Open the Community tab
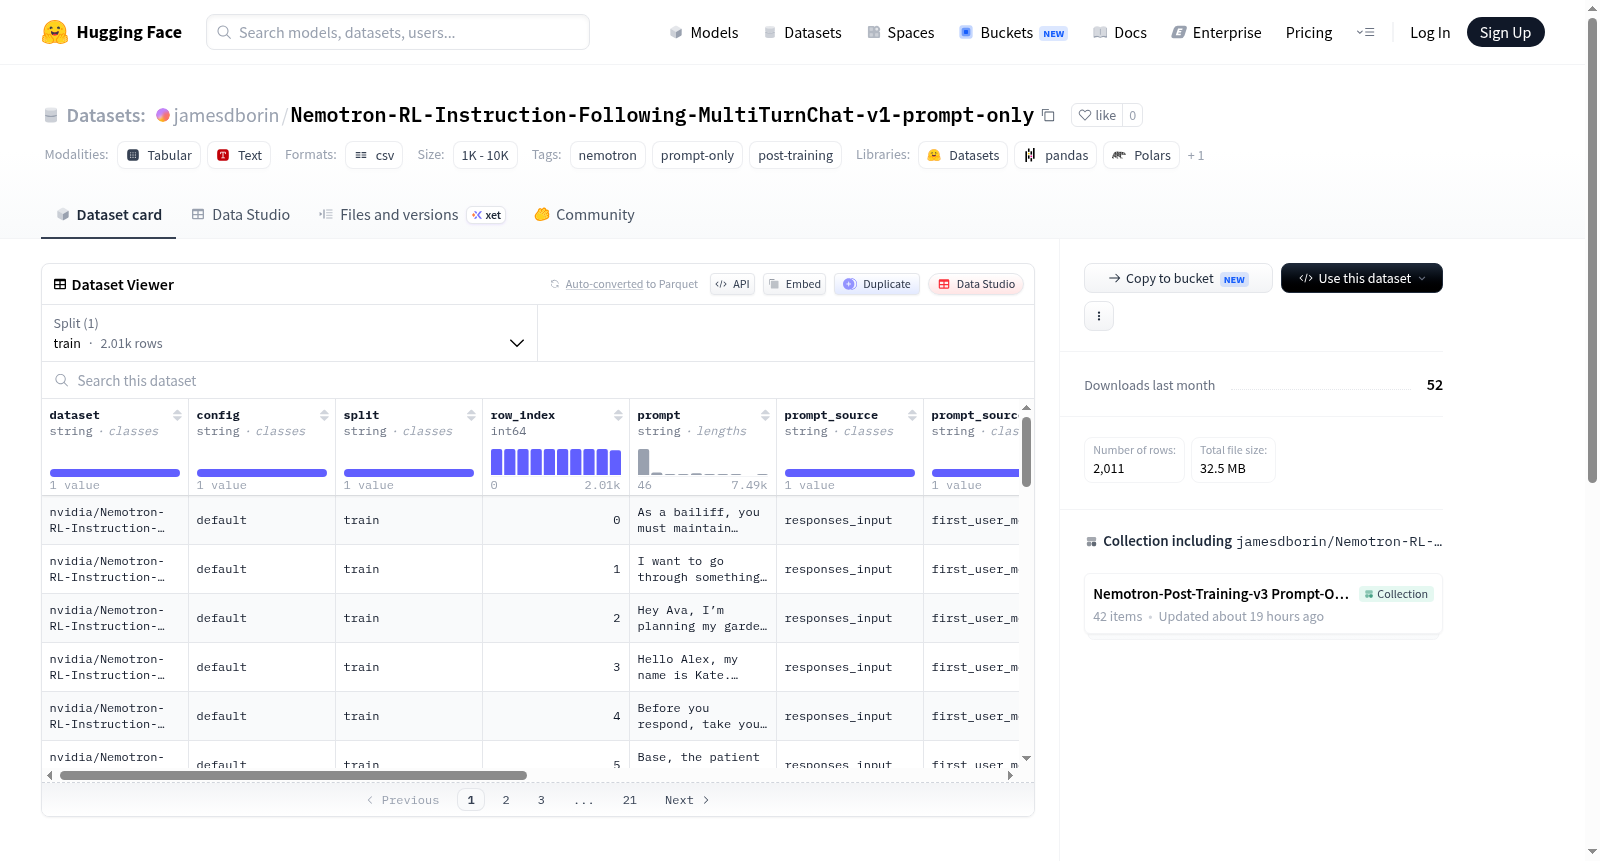This screenshot has height=861, width=1600. pyautogui.click(x=584, y=215)
